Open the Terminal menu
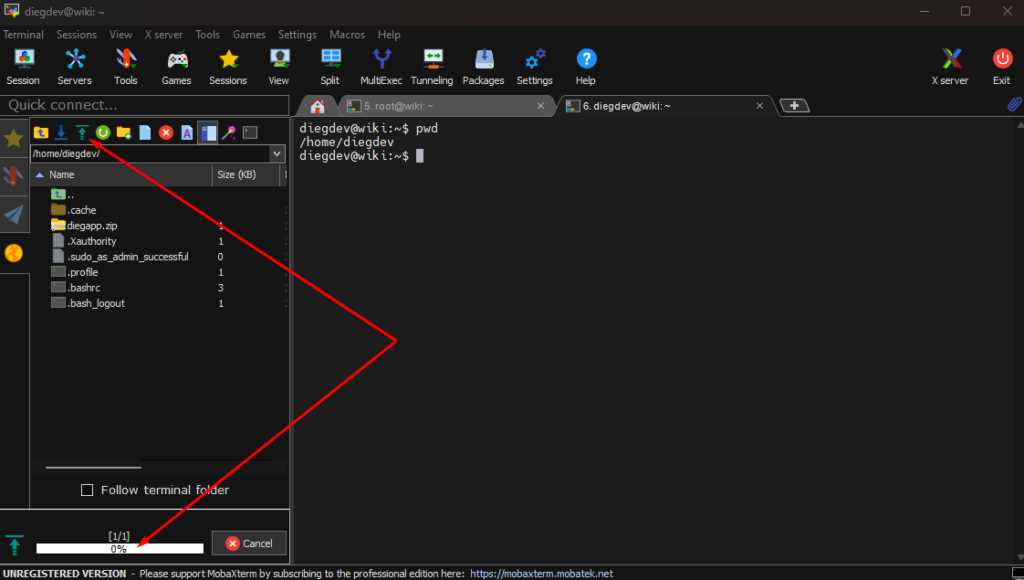 pos(24,35)
